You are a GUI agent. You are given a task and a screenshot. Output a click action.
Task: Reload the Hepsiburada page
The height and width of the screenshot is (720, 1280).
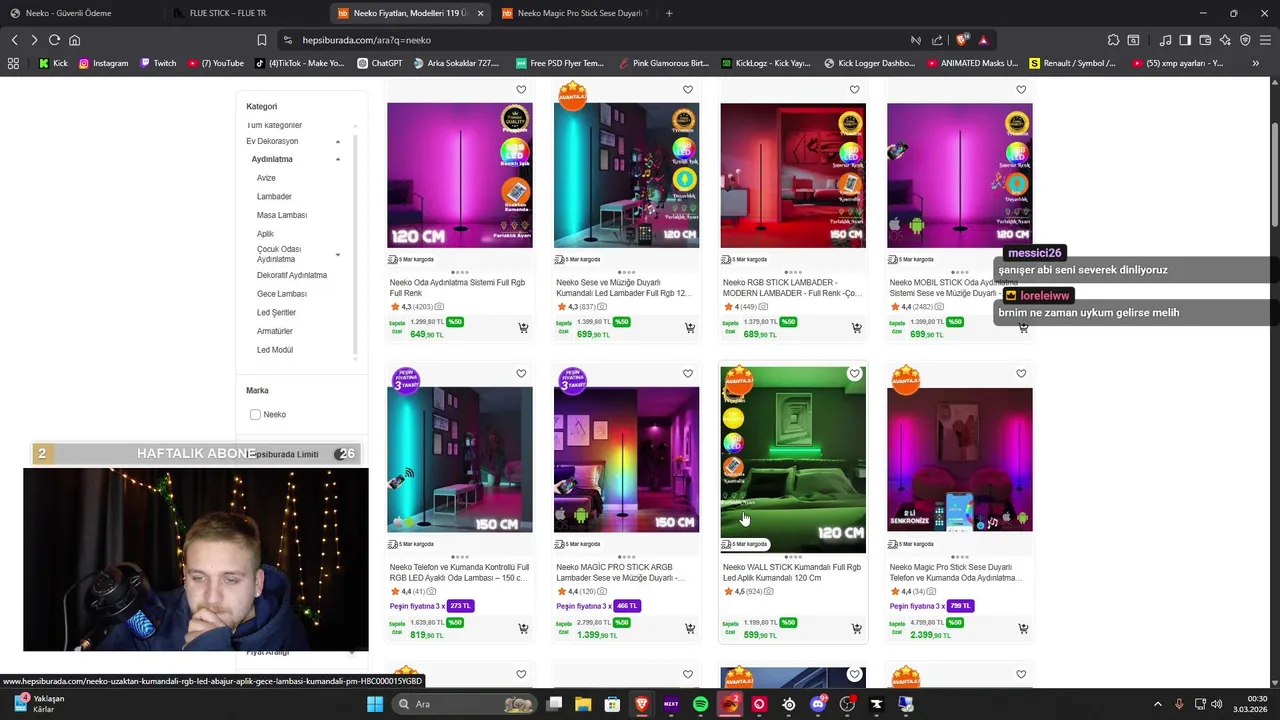54,40
